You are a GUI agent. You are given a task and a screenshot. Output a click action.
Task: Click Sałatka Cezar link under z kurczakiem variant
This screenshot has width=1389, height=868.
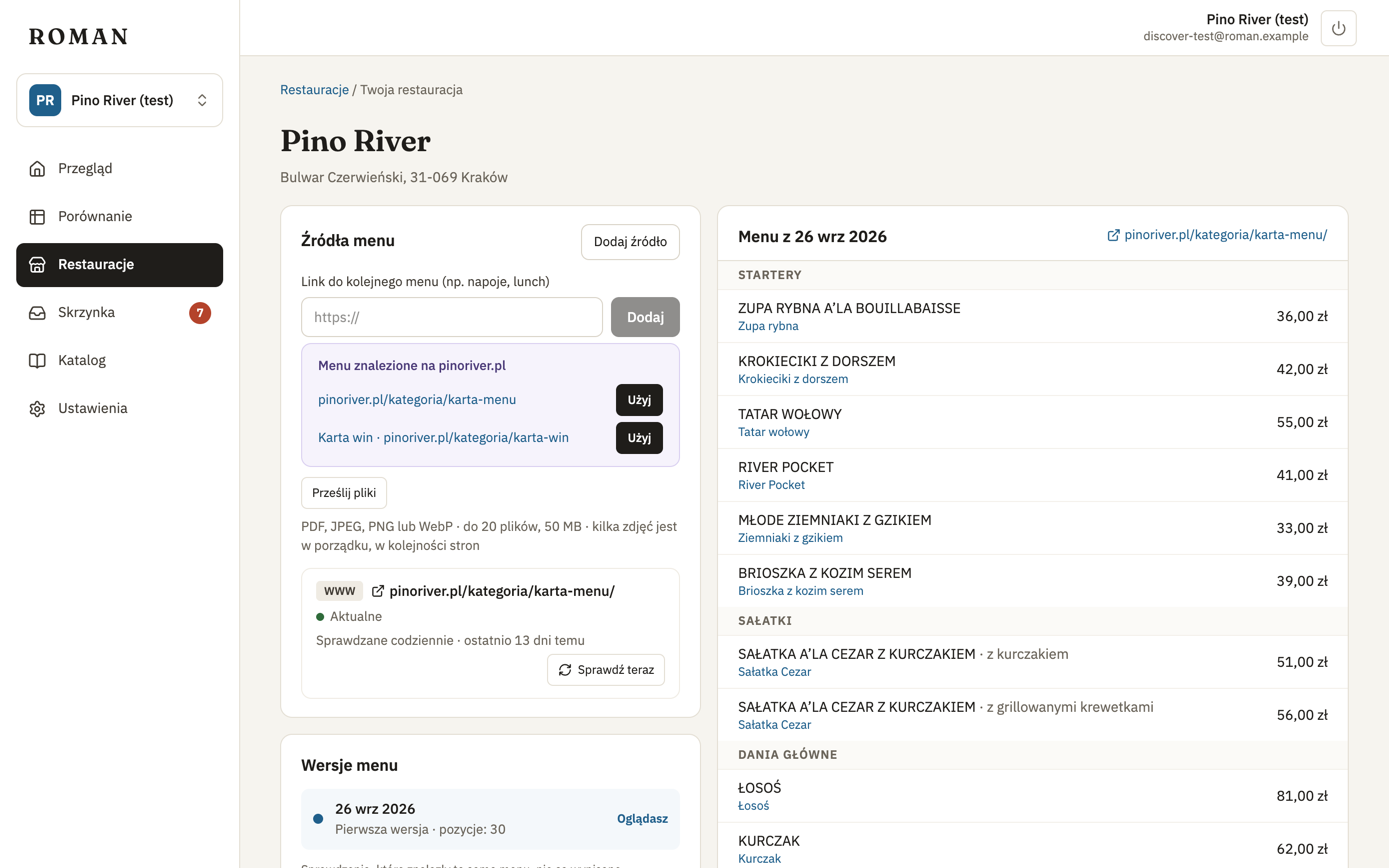(774, 672)
